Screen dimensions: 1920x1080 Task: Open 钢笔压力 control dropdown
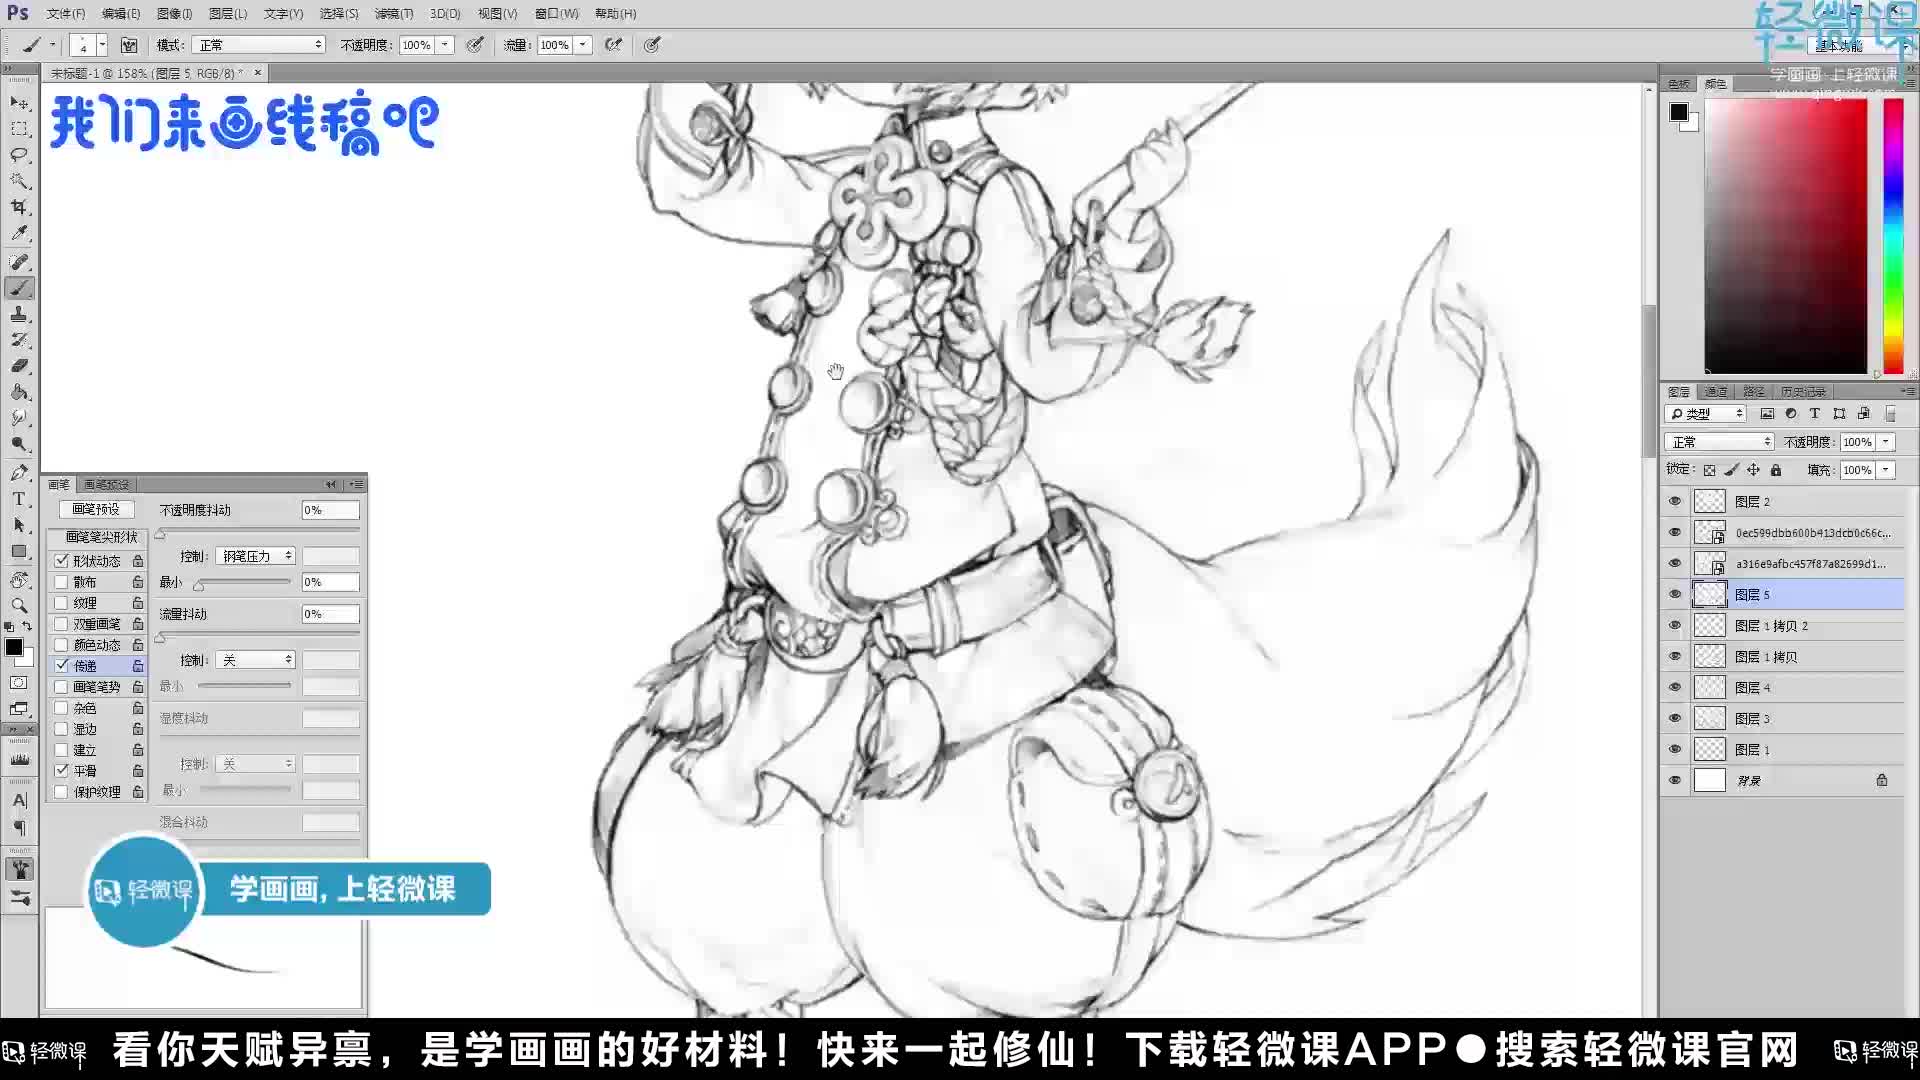pos(256,556)
